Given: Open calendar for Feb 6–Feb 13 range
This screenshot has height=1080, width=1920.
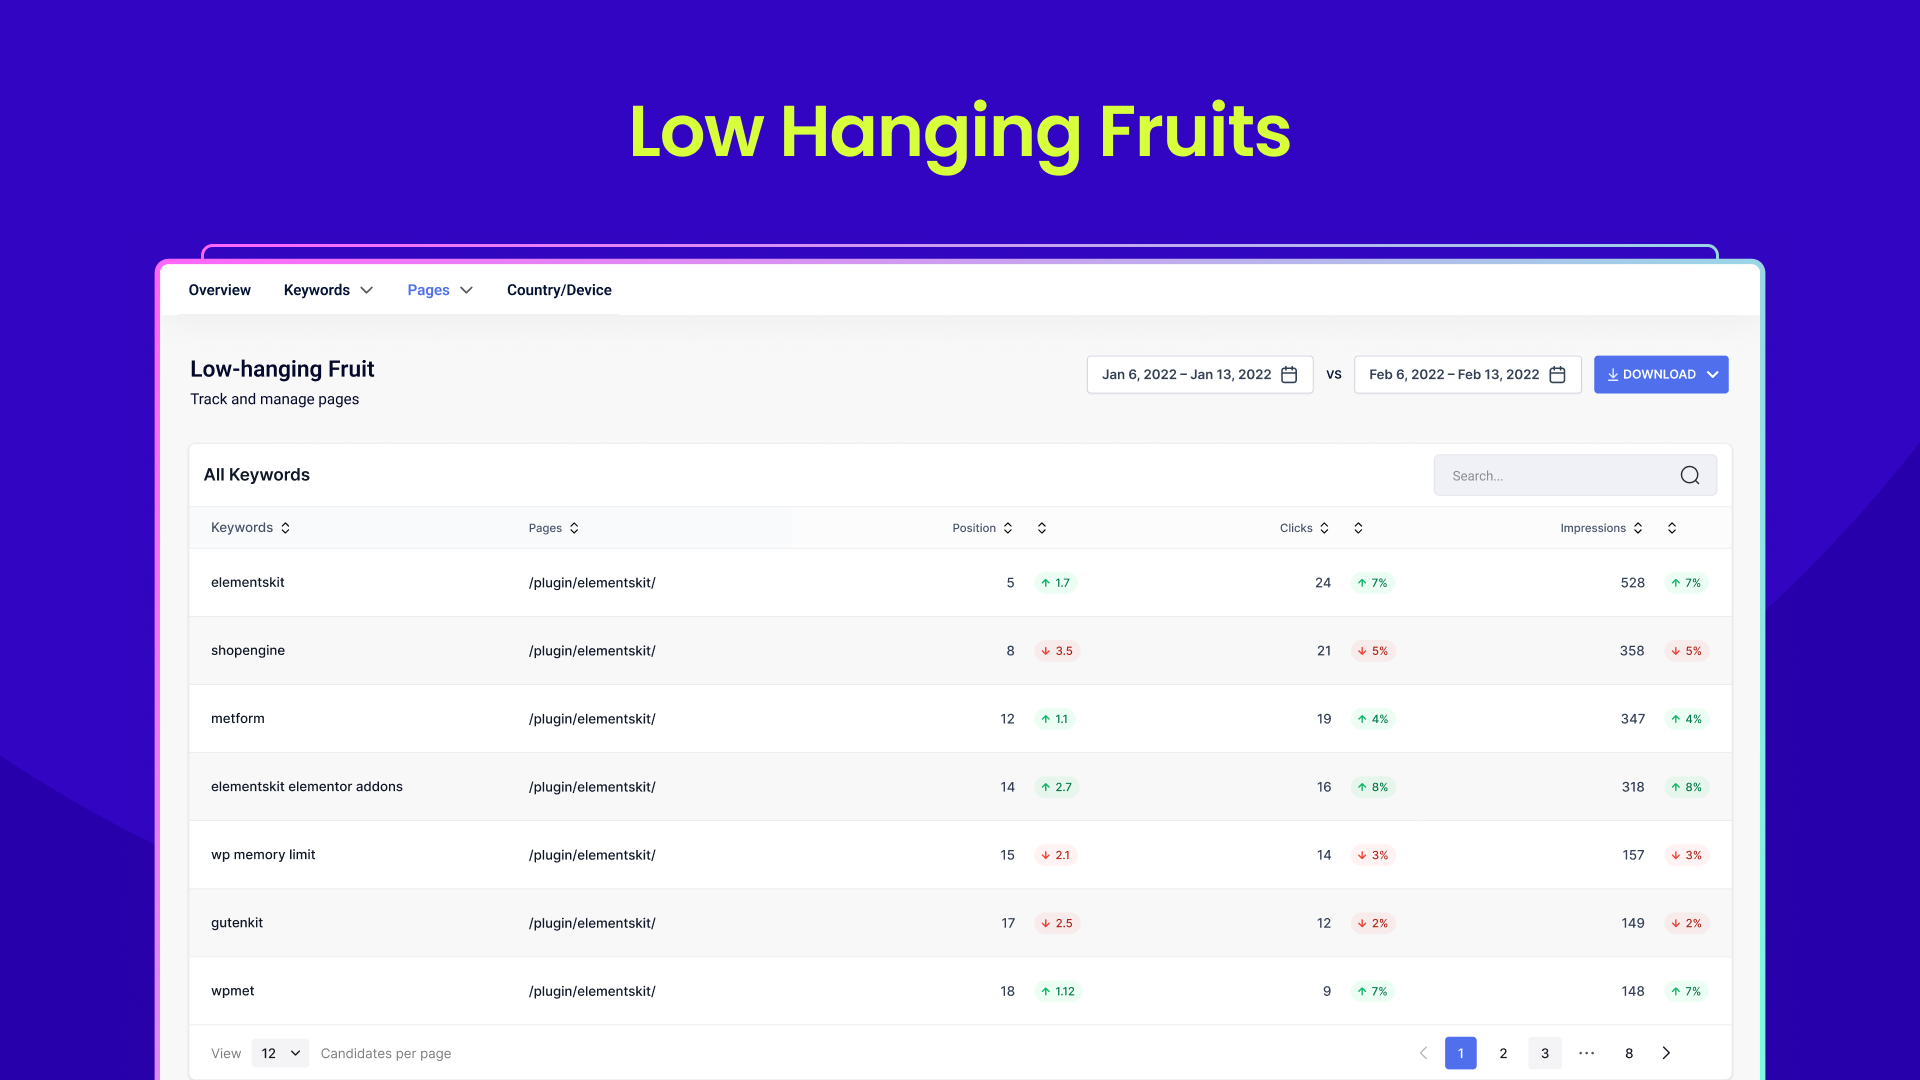Looking at the screenshot, I should [1557, 375].
